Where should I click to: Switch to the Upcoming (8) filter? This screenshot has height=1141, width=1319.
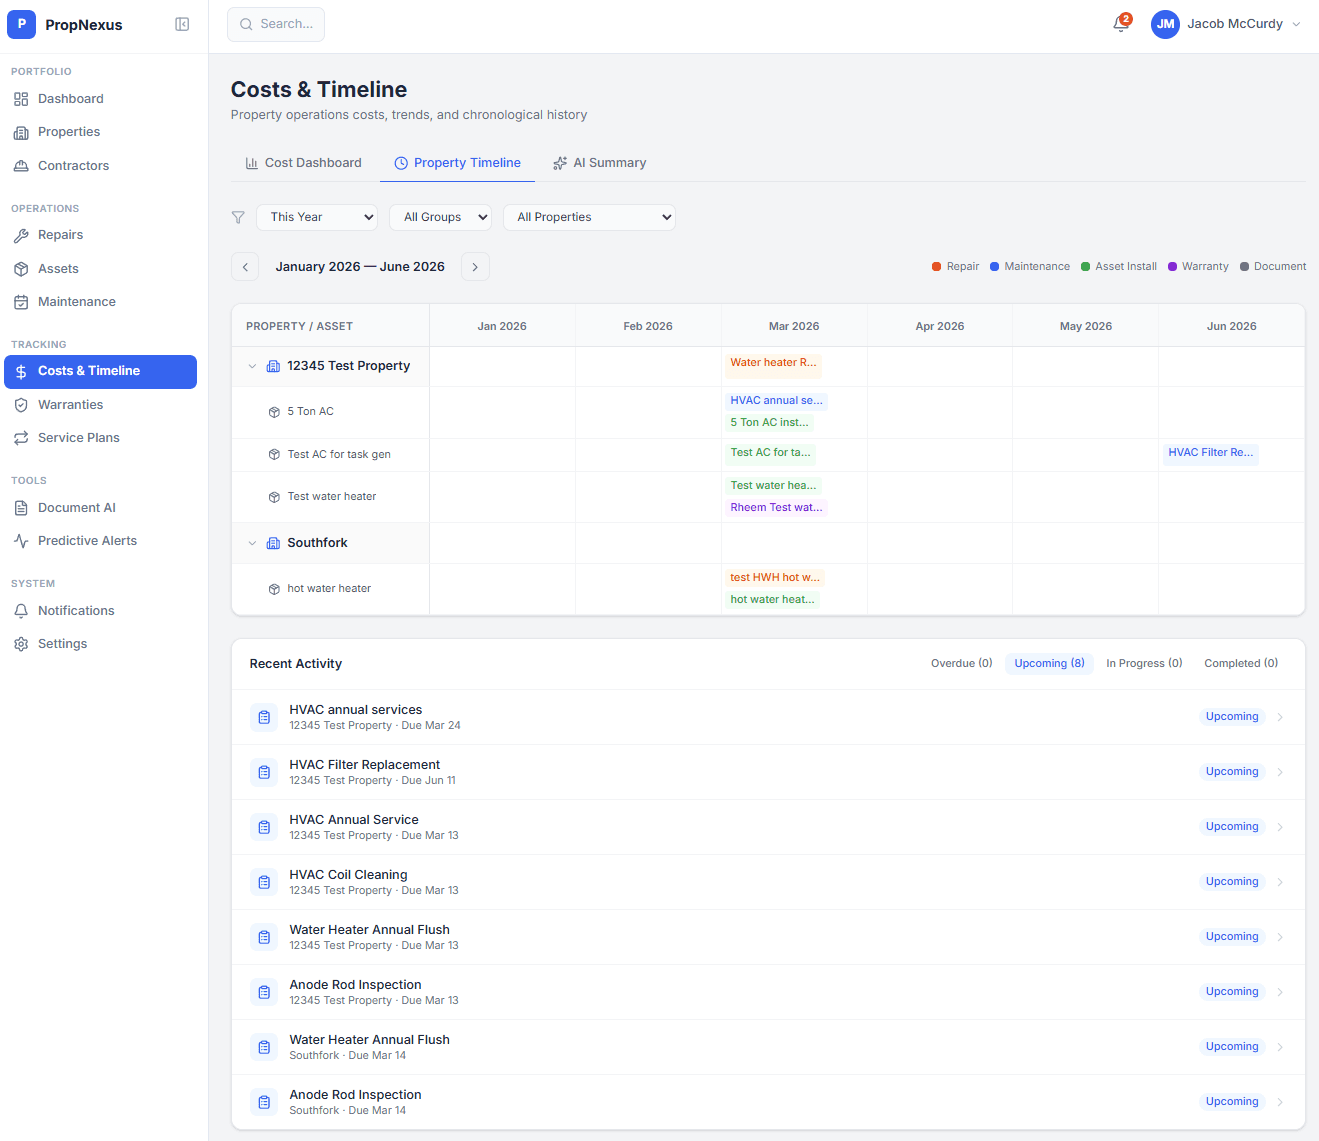[x=1049, y=663]
